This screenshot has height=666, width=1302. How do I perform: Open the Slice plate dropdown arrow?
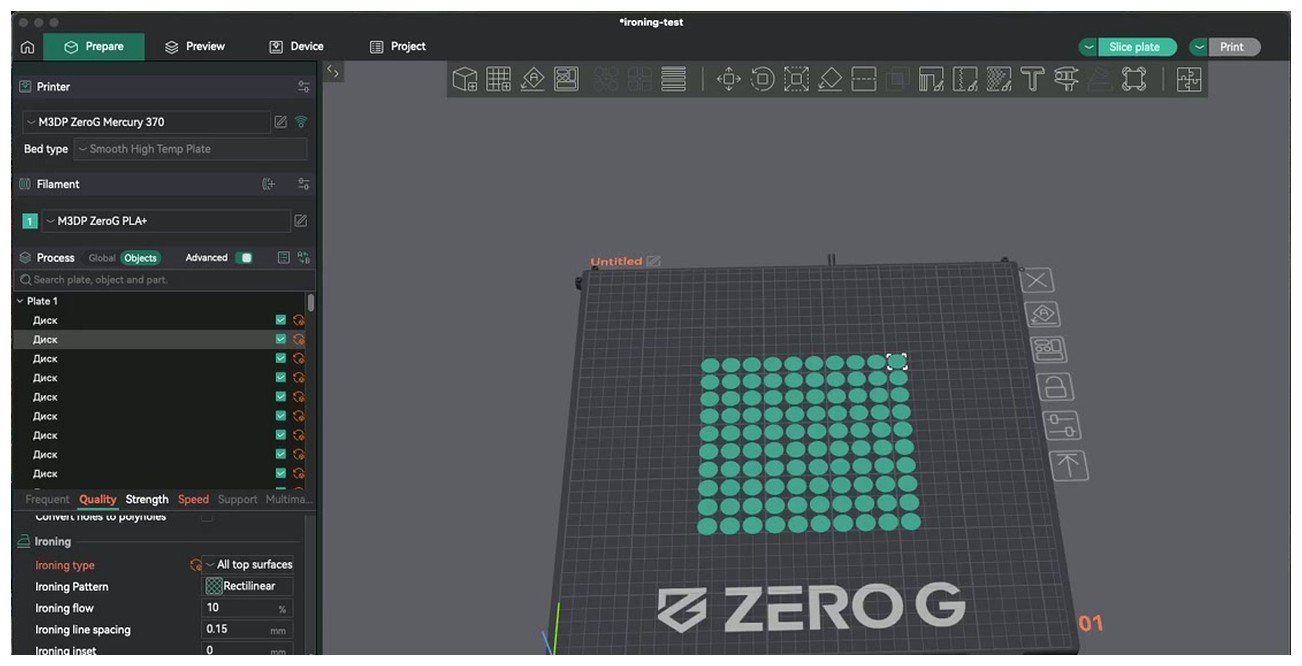click(1089, 47)
